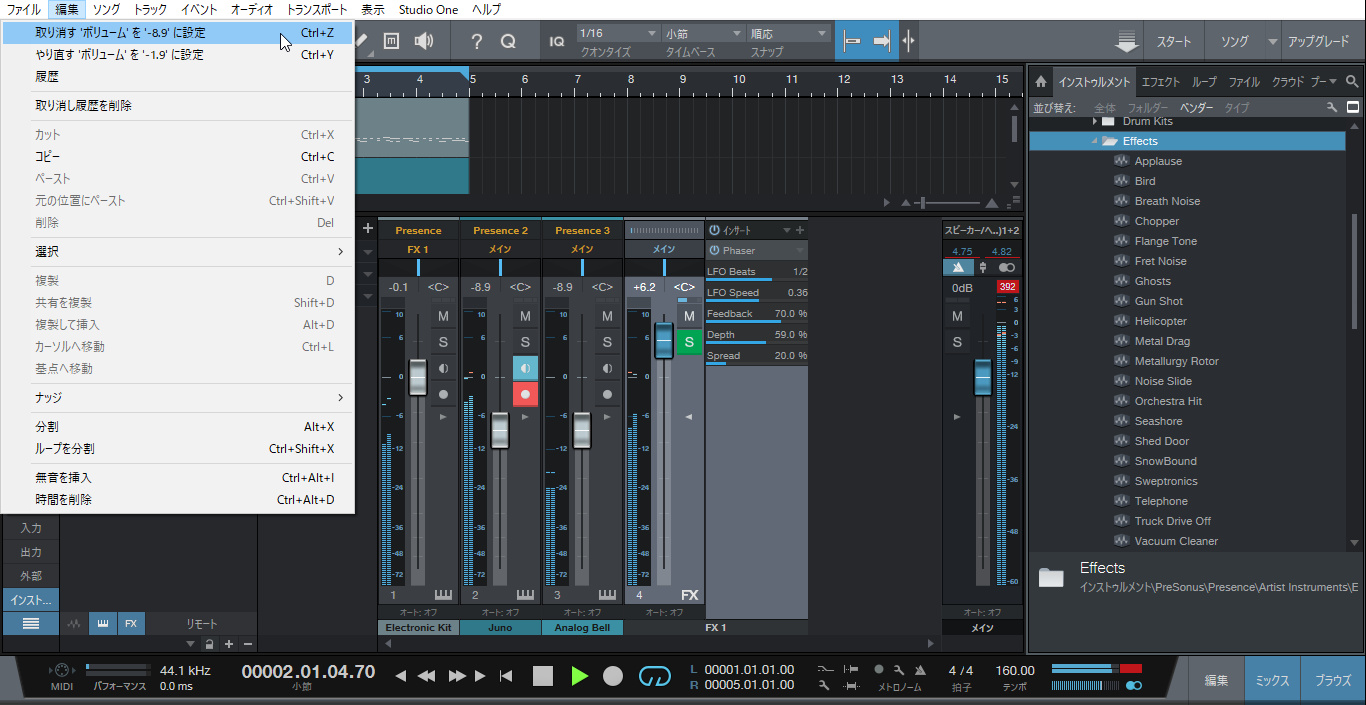Click the metronome icon in the transport
Image resolution: width=1366 pixels, height=705 pixels.
(x=920, y=670)
